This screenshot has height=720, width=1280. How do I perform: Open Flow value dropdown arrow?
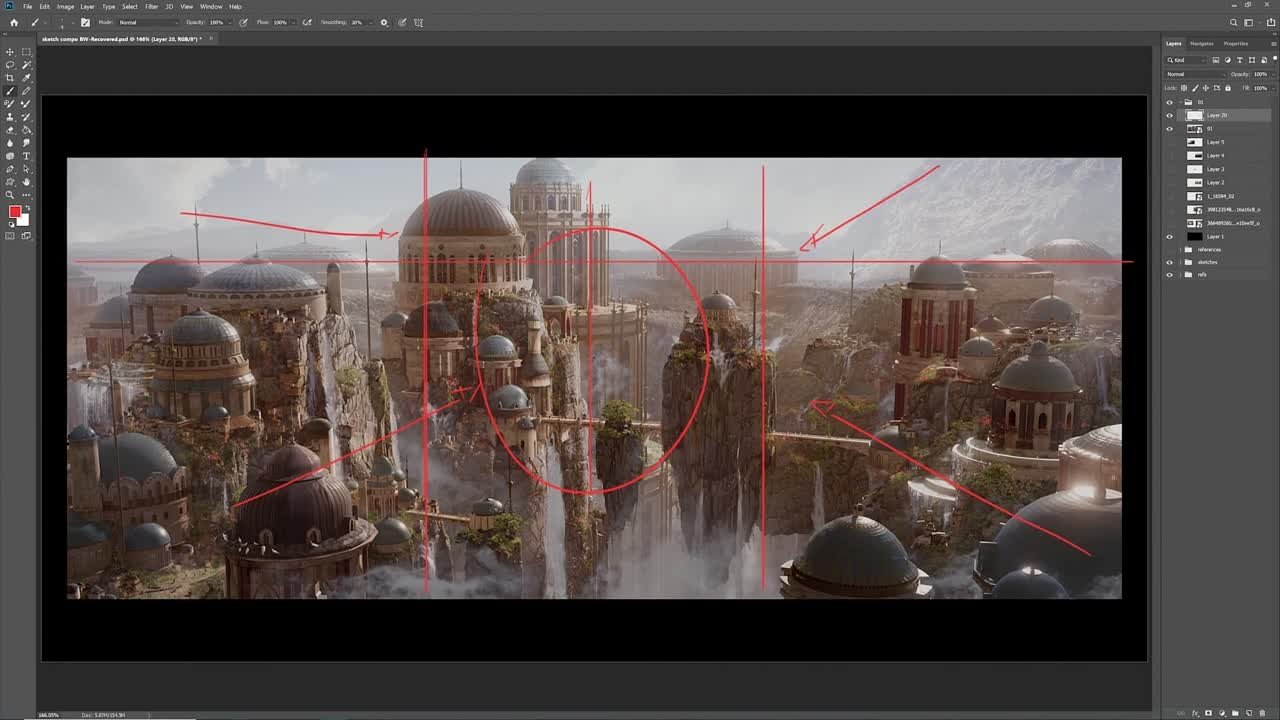[293, 22]
